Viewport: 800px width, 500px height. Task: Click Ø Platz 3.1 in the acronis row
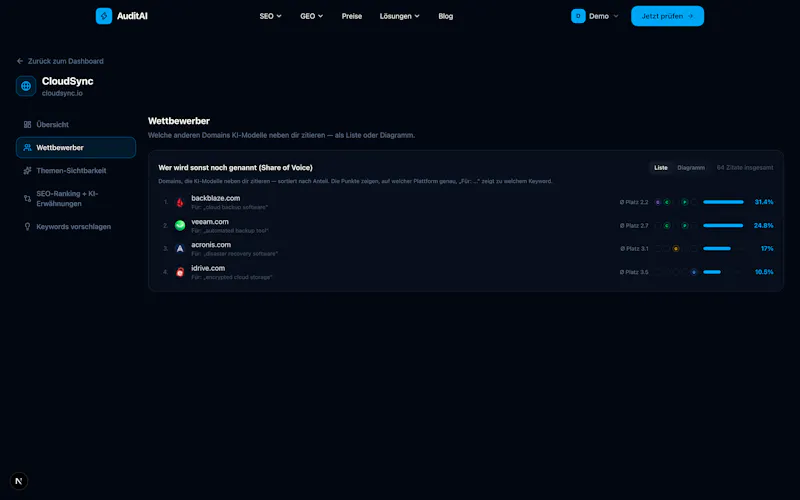point(634,248)
